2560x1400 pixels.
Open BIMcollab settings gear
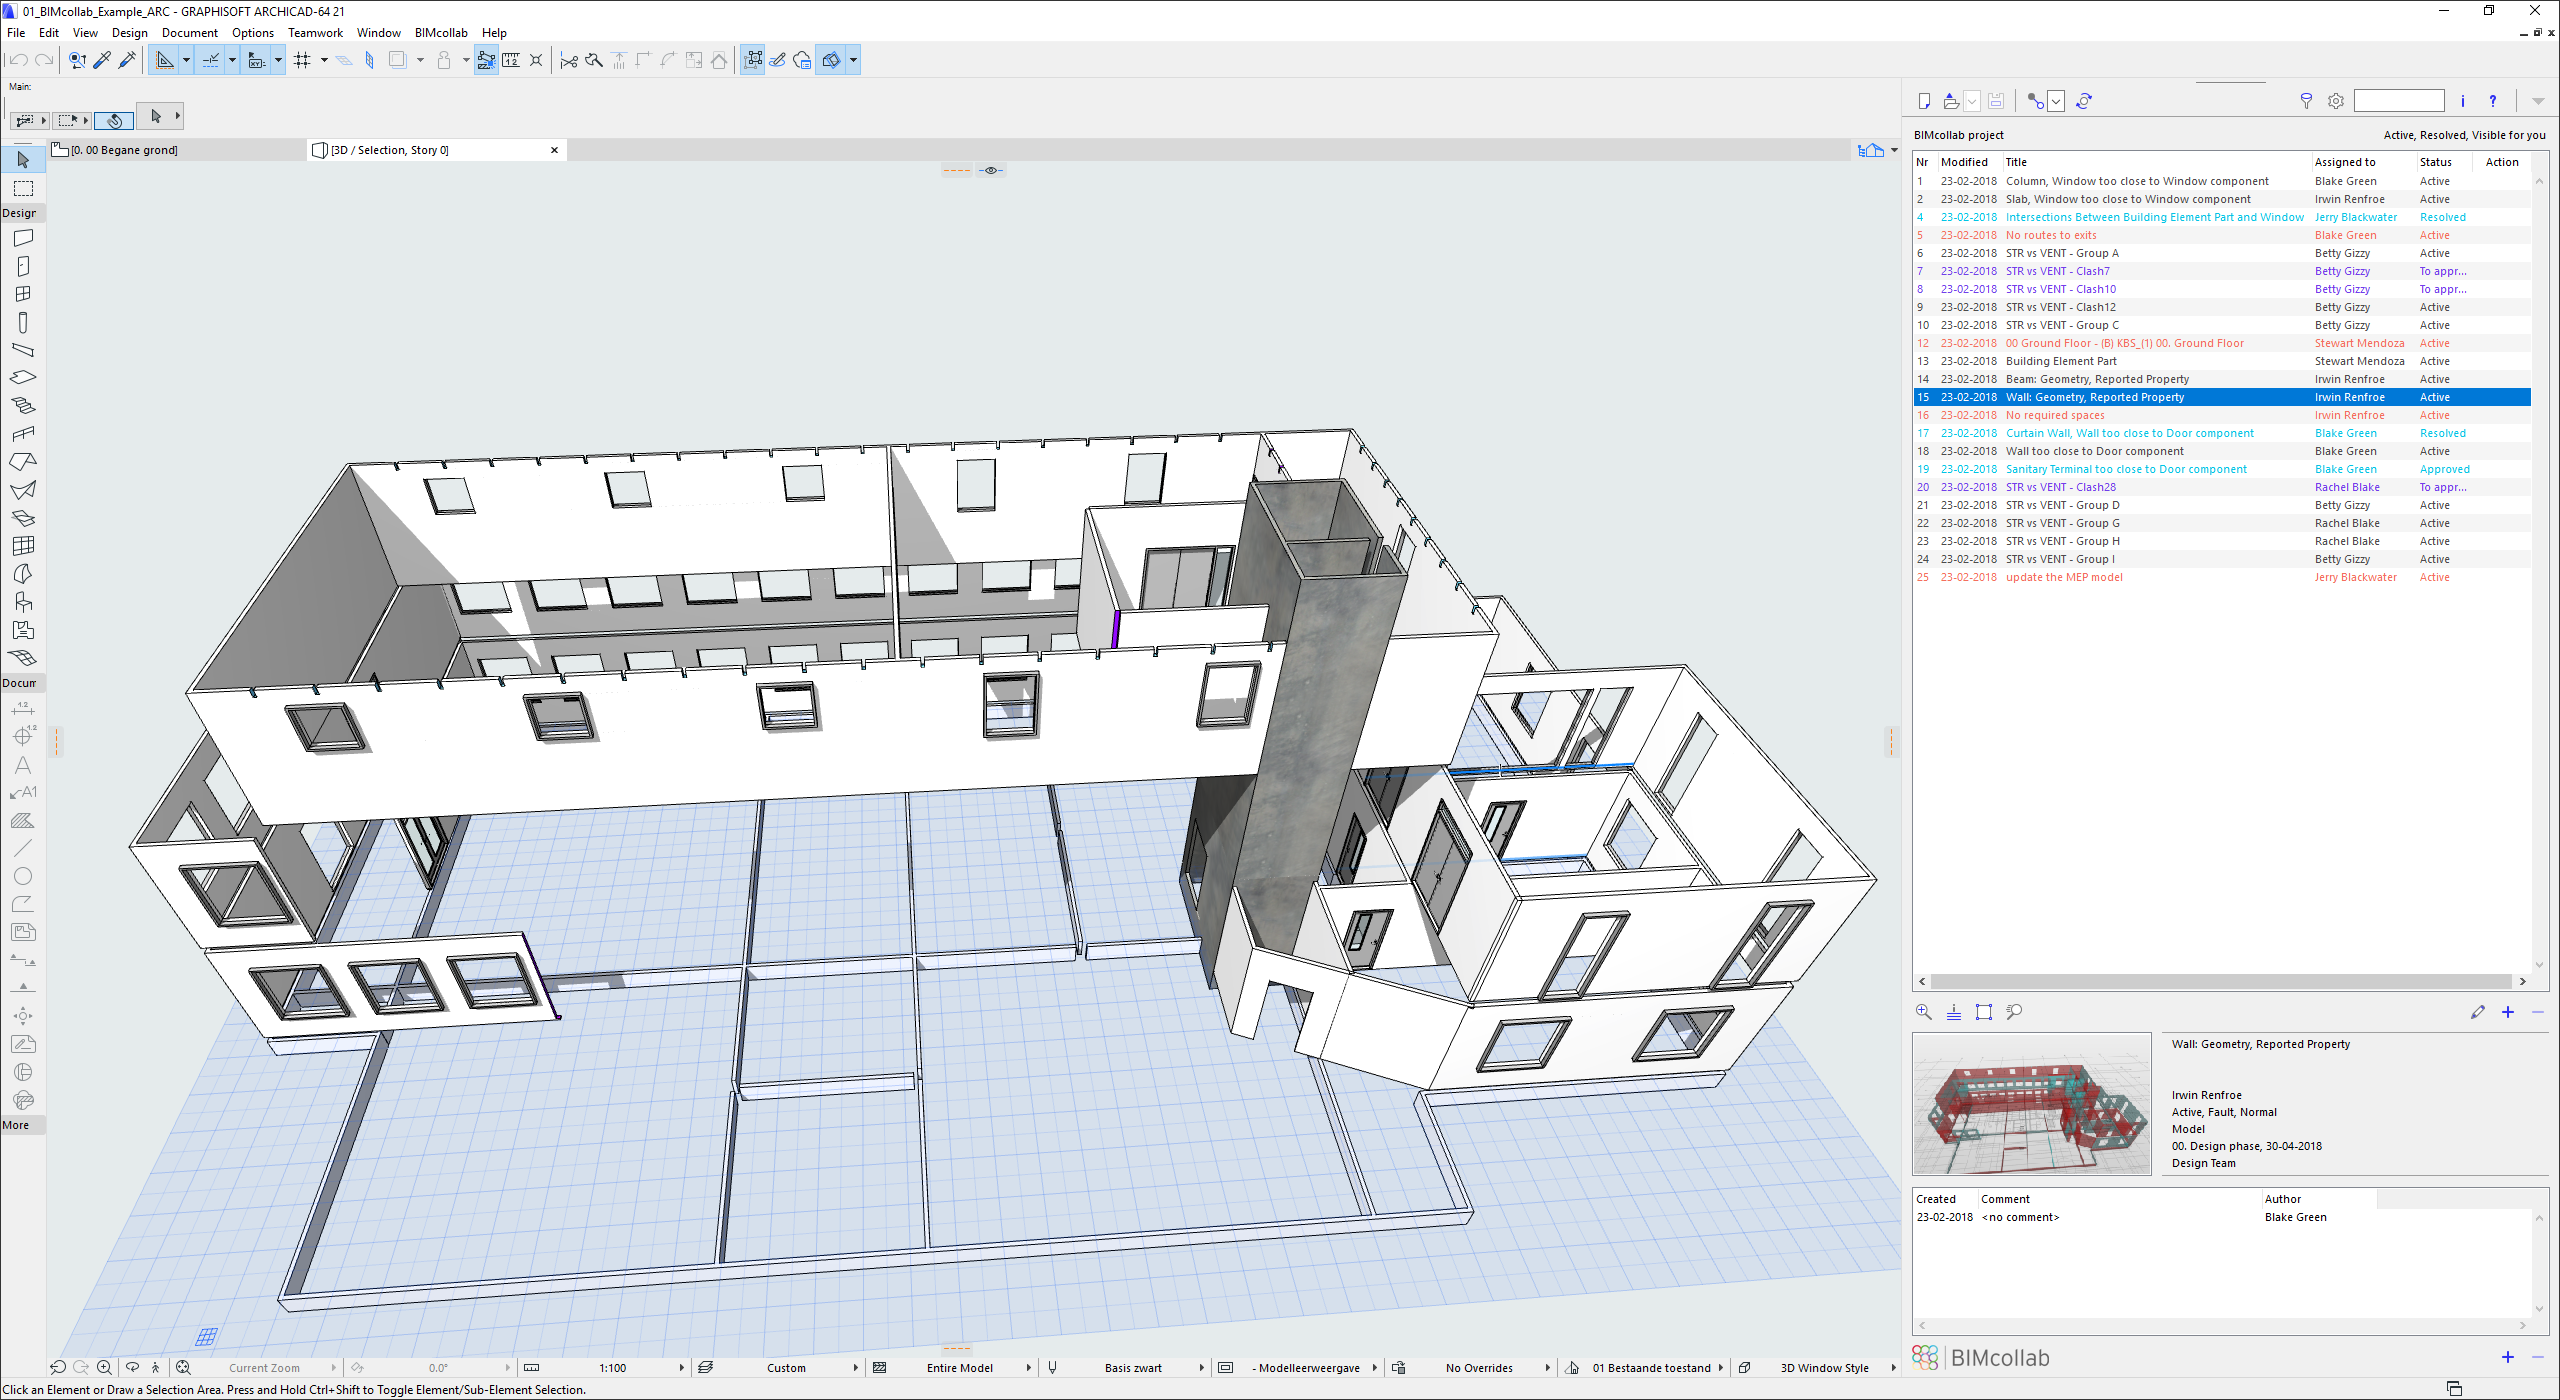[x=2335, y=100]
